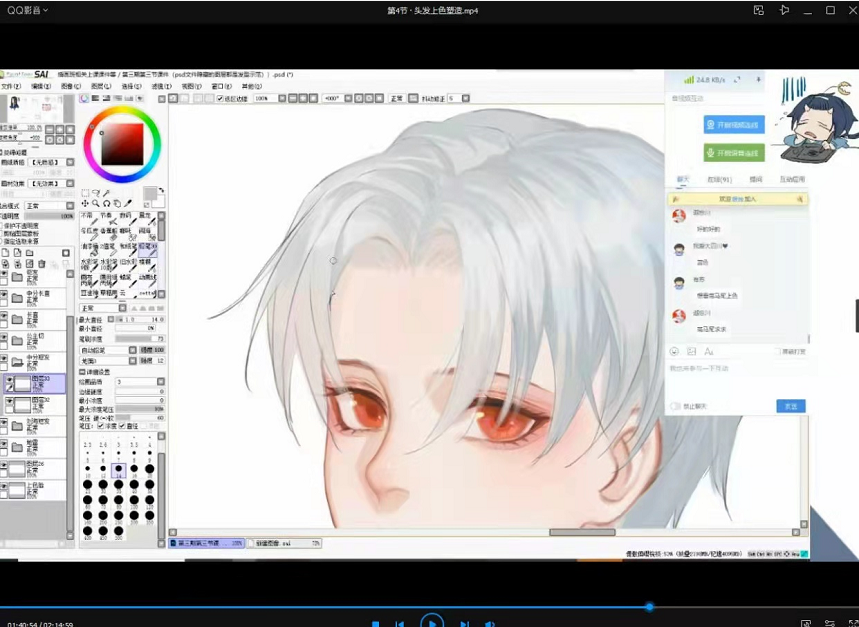The width and height of the screenshot is (859, 627).
Task: Create a new linework layer
Action: pyautogui.click(x=18, y=253)
